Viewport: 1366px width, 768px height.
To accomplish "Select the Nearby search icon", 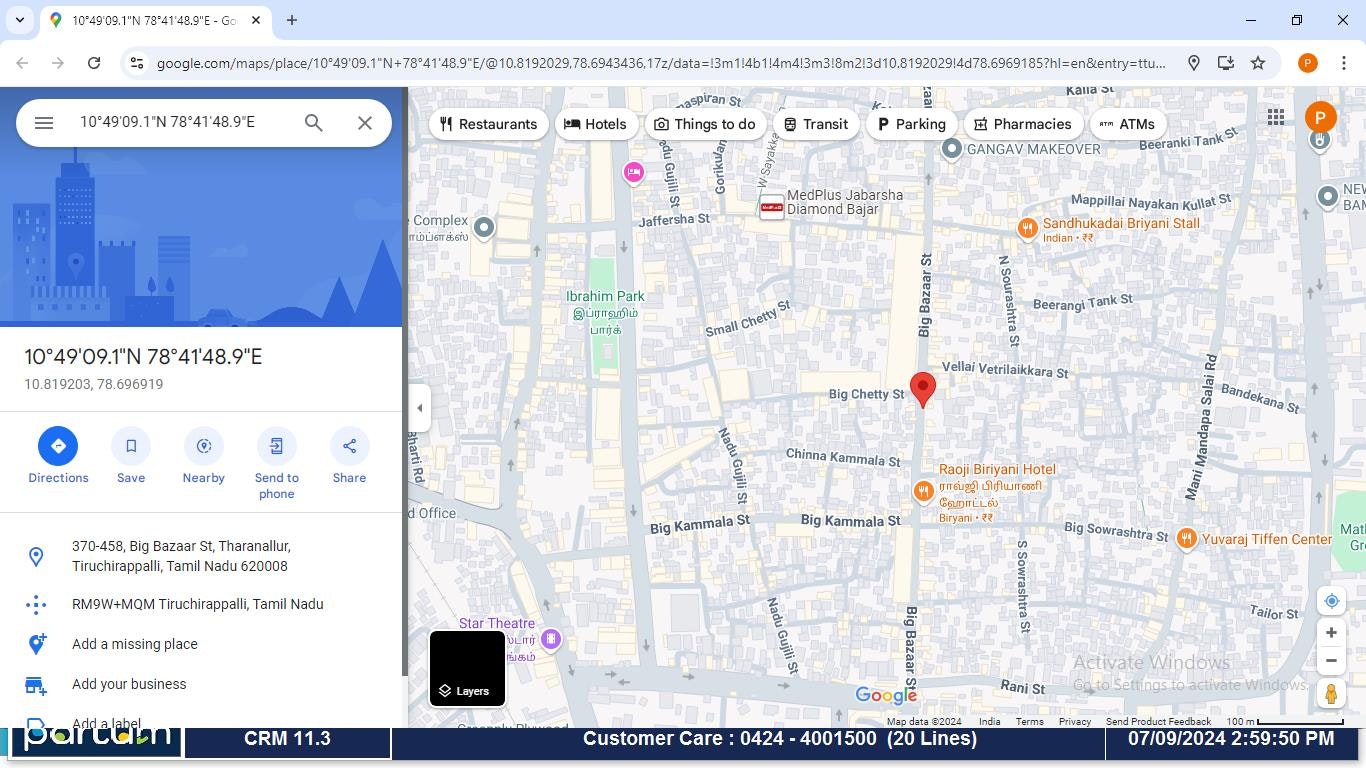I will click(x=203, y=455).
